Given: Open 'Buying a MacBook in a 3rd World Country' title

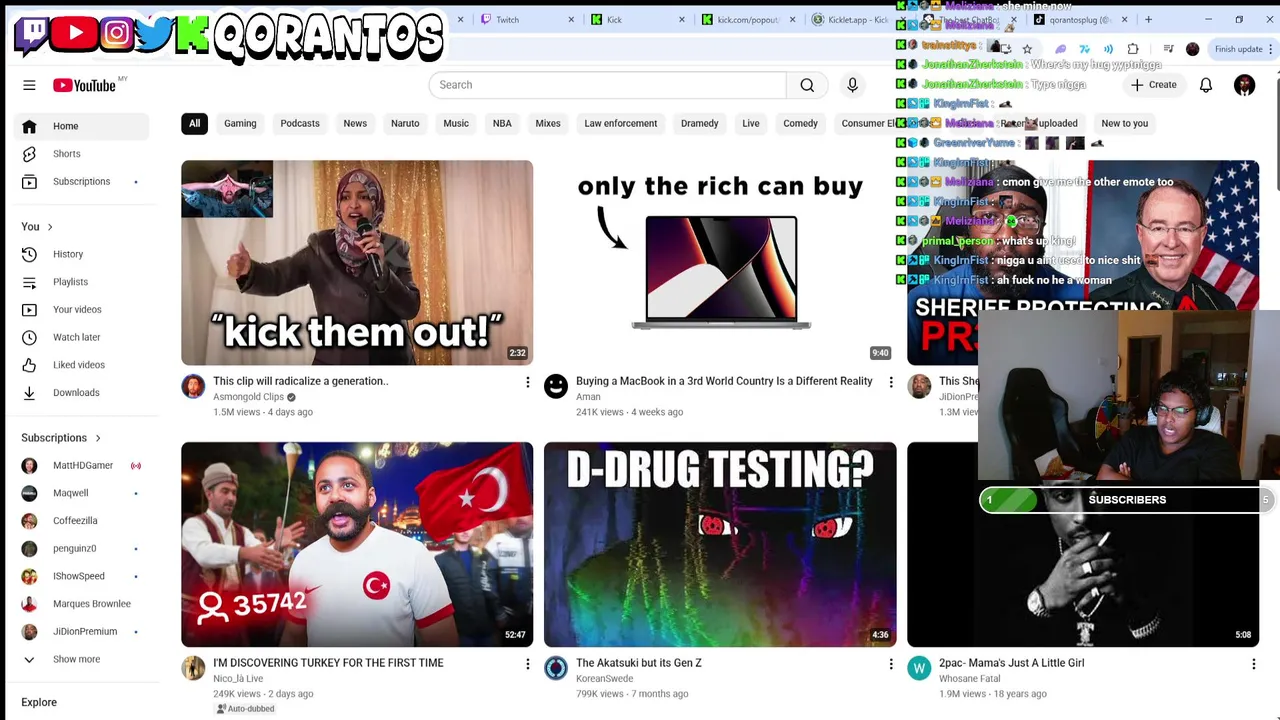Looking at the screenshot, I should pyautogui.click(x=724, y=381).
